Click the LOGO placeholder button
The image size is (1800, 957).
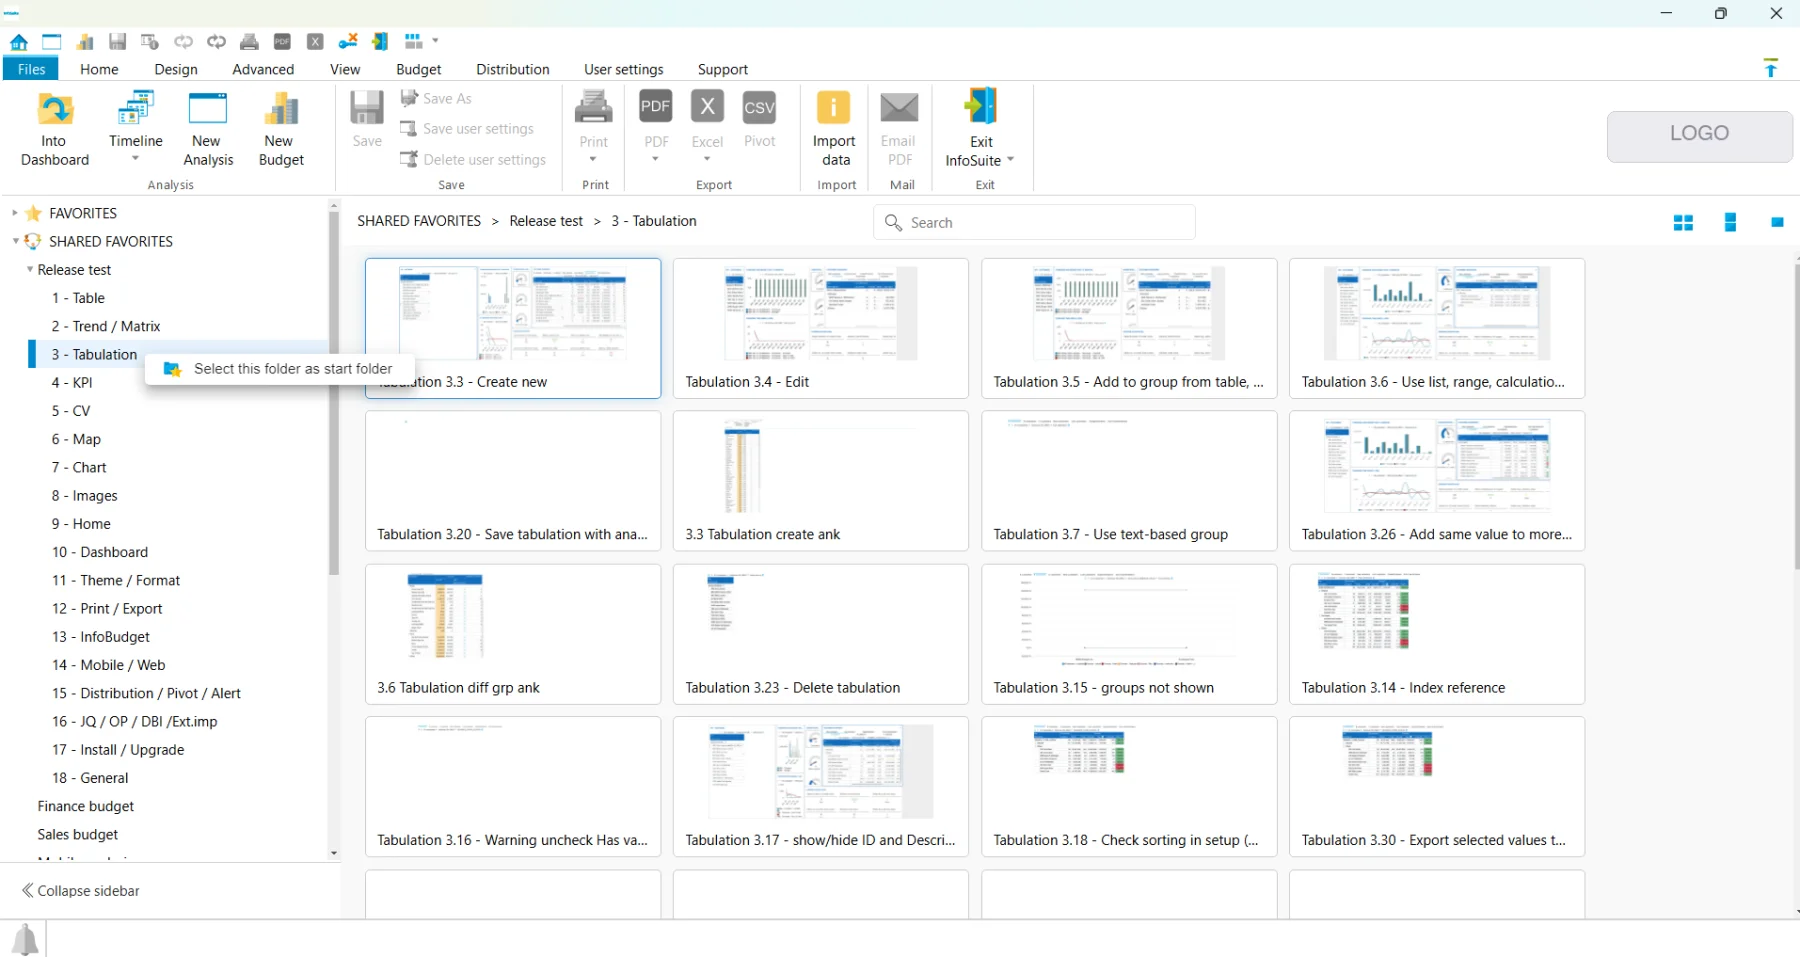(1699, 135)
